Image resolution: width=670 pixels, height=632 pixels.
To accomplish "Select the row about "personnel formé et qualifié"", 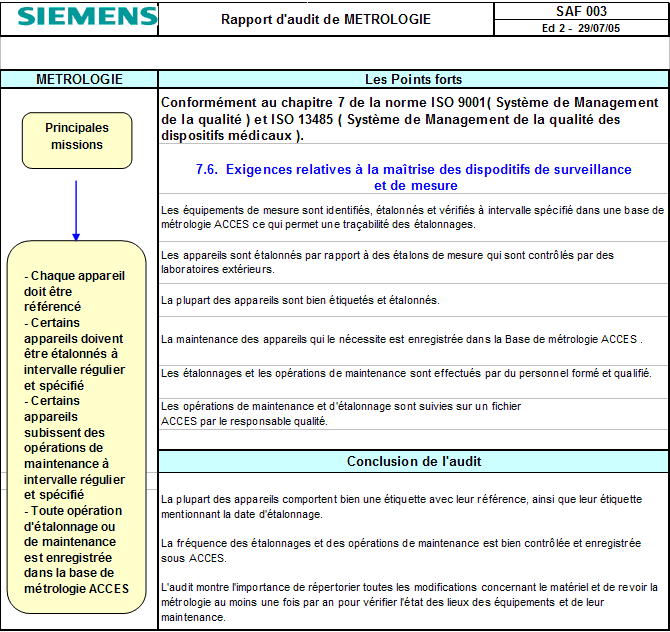I will (x=406, y=373).
